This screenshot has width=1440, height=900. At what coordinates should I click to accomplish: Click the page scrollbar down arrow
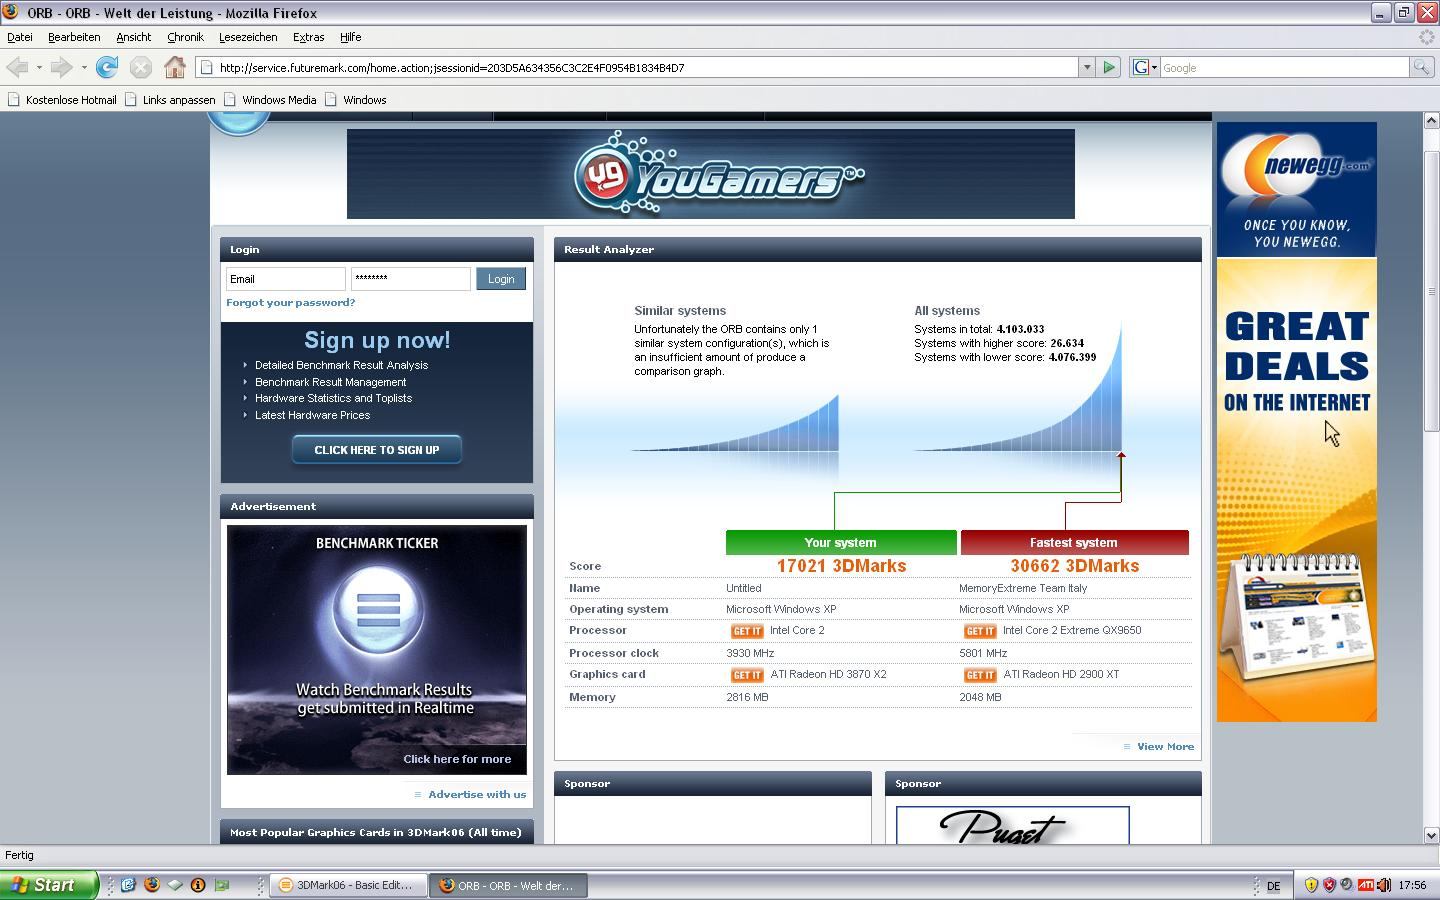point(1431,835)
